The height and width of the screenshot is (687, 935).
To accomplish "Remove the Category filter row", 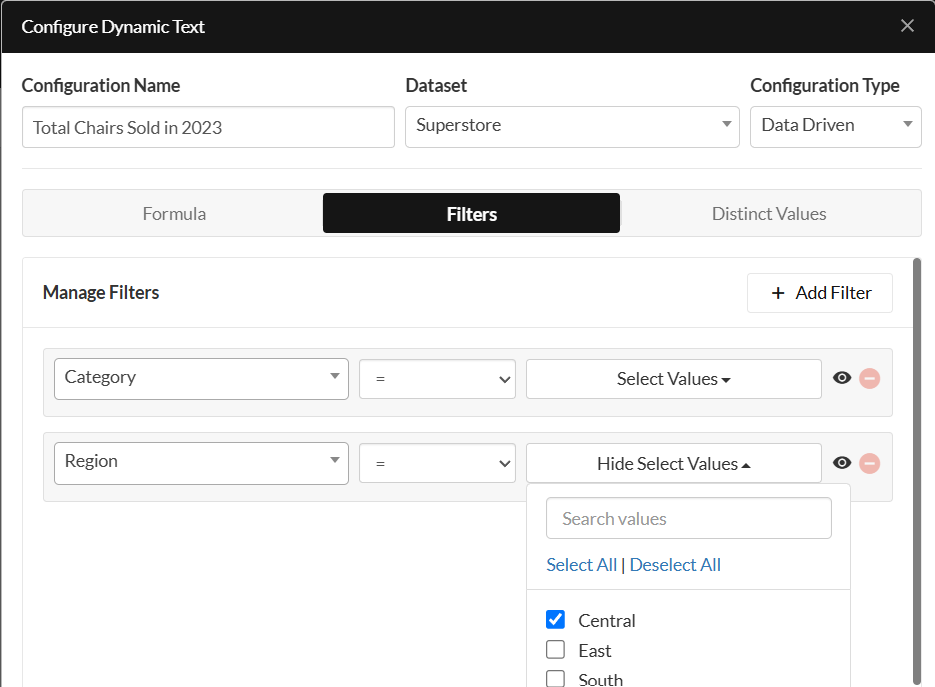I will pyautogui.click(x=870, y=379).
